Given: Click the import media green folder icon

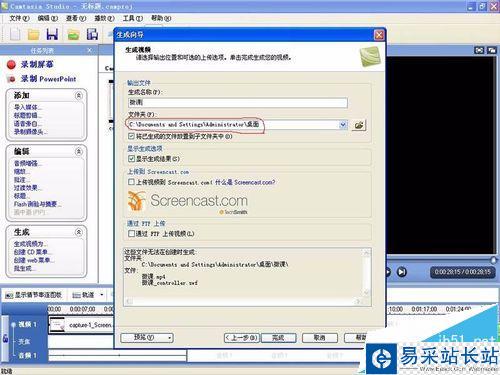Looking at the screenshot, I should click(x=73, y=35).
